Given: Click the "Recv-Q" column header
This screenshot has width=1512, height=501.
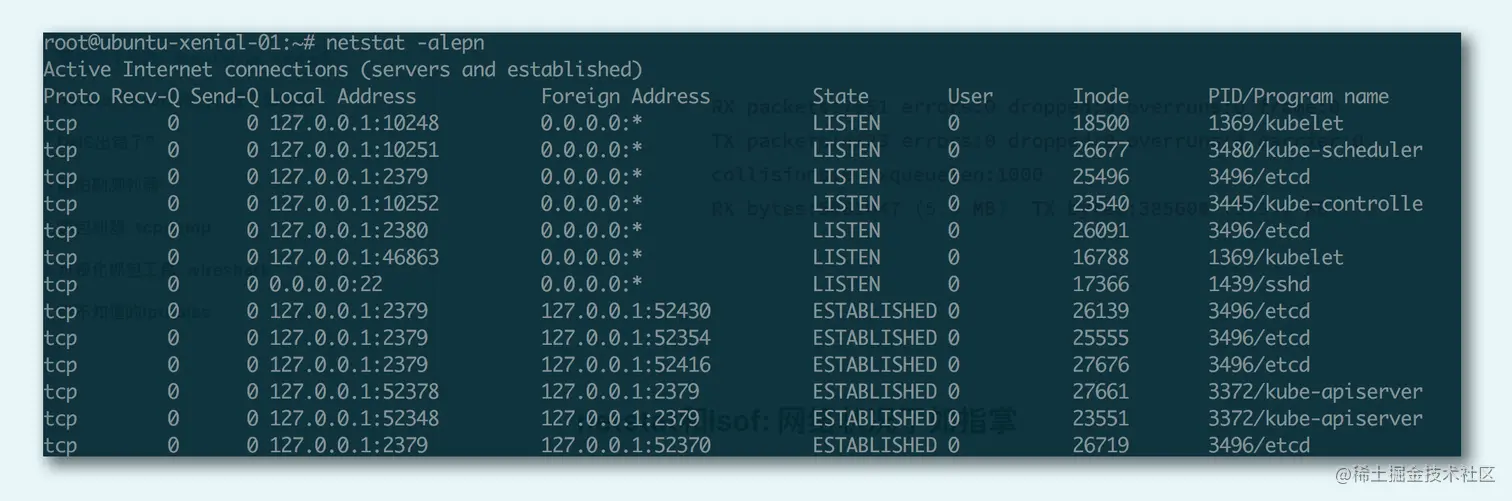Looking at the screenshot, I should [145, 97].
